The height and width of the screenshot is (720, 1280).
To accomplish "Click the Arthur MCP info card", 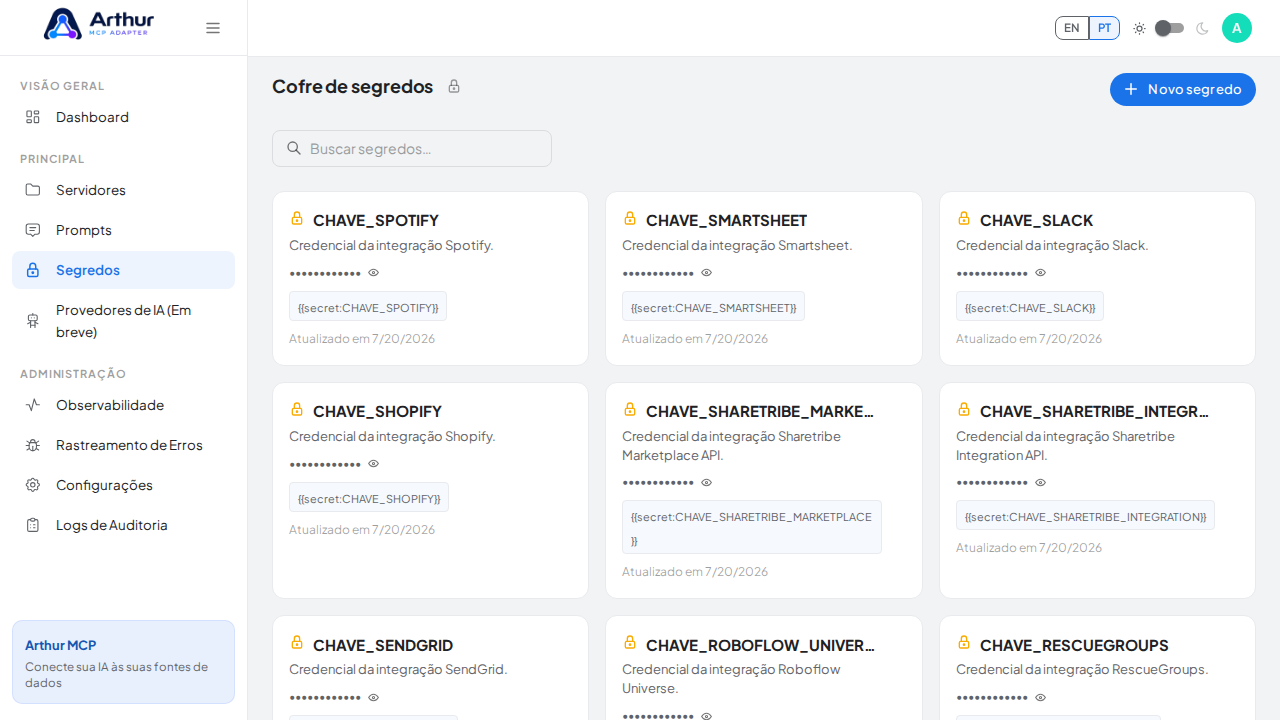I will coord(123,662).
